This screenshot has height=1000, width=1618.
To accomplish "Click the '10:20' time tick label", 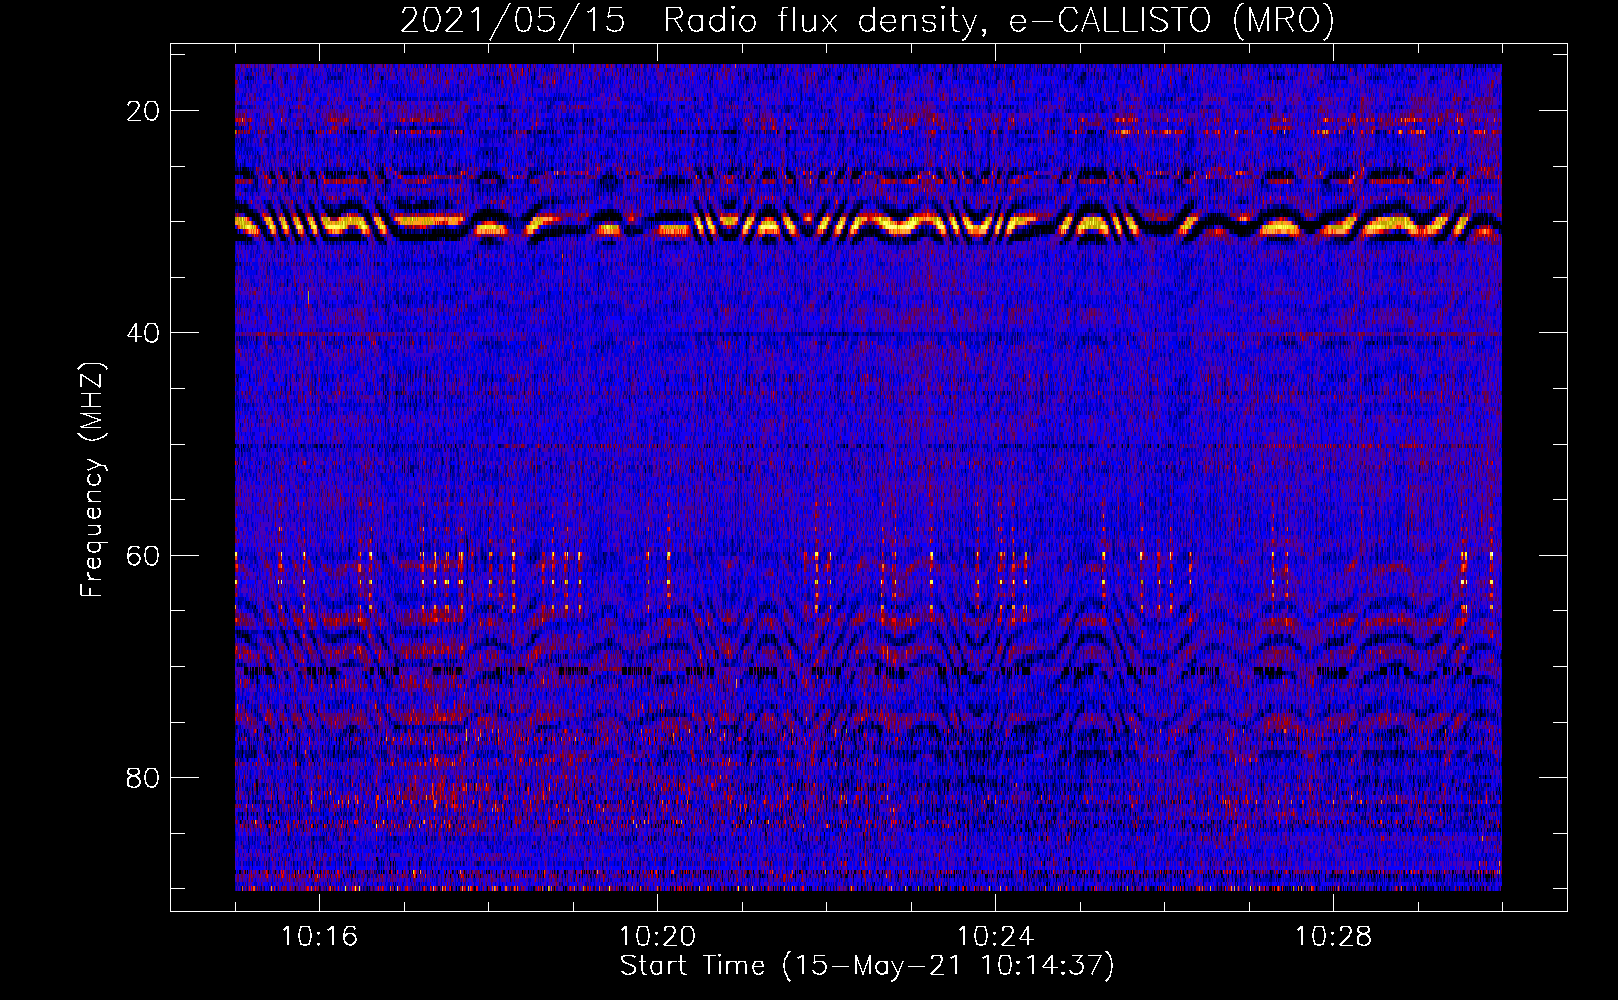I will coord(657,936).
